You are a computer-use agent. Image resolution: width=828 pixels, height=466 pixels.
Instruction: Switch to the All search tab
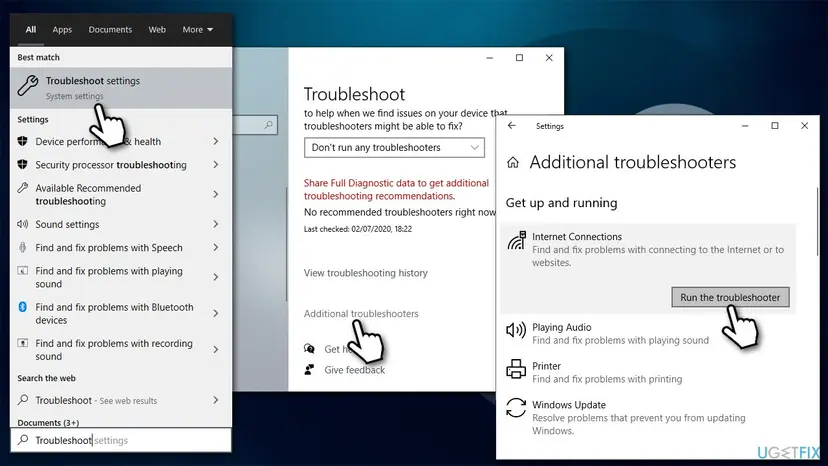(x=31, y=30)
